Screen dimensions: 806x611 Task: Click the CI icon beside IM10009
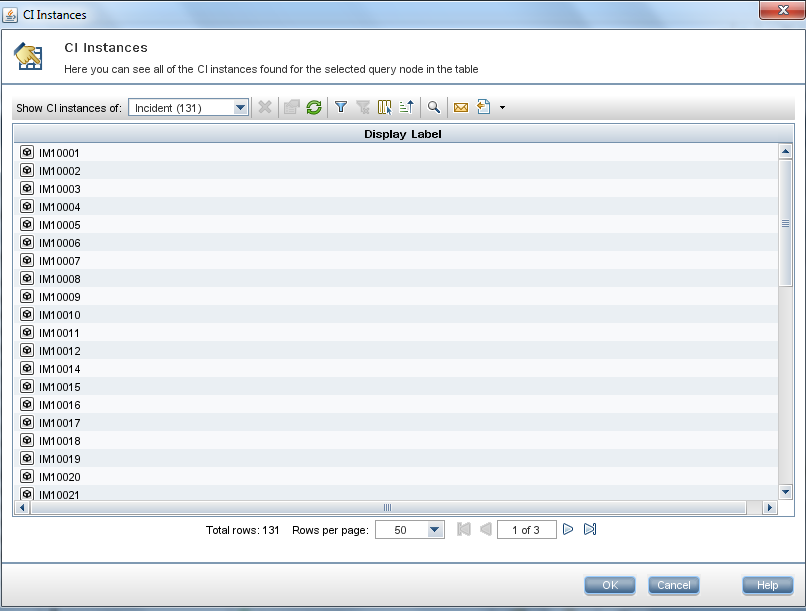coord(27,297)
